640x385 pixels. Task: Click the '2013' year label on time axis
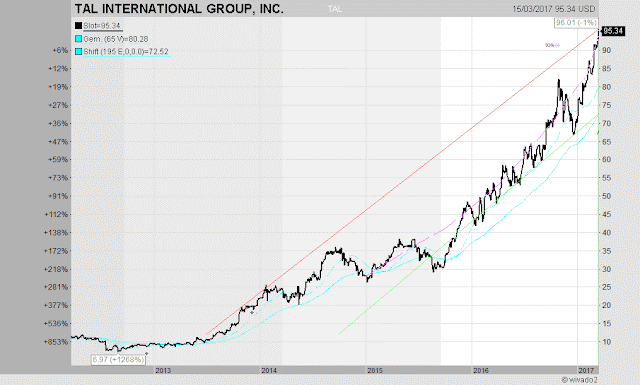coord(163,370)
